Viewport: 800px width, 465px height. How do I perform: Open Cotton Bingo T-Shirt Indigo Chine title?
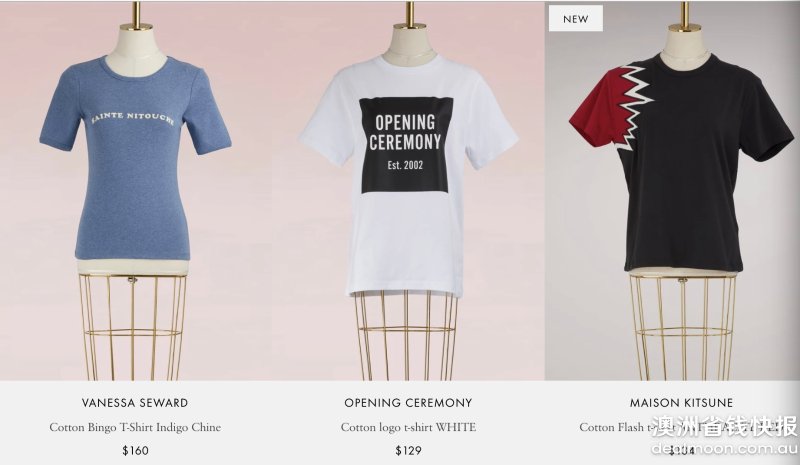click(135, 427)
